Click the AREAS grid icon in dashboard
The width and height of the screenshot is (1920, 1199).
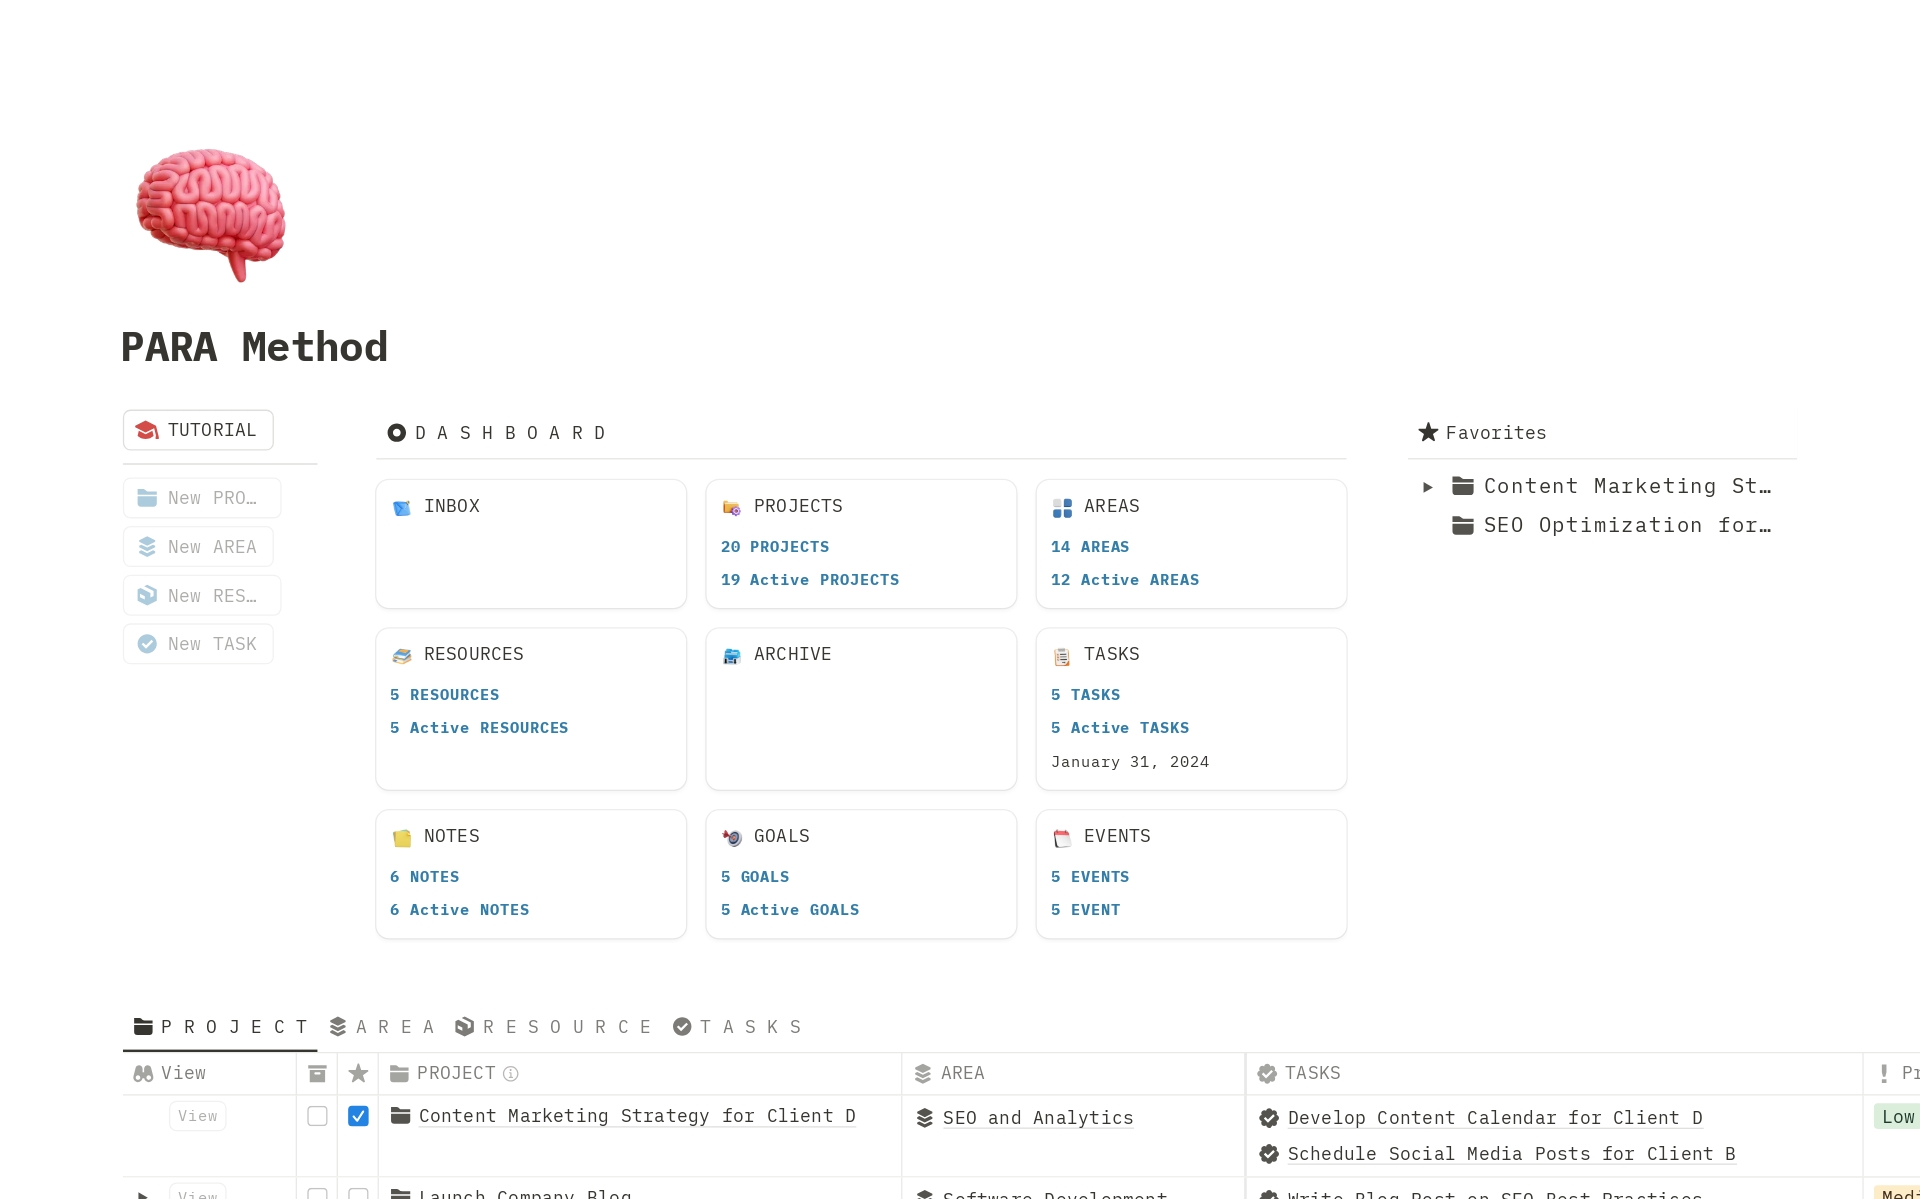tap(1062, 507)
